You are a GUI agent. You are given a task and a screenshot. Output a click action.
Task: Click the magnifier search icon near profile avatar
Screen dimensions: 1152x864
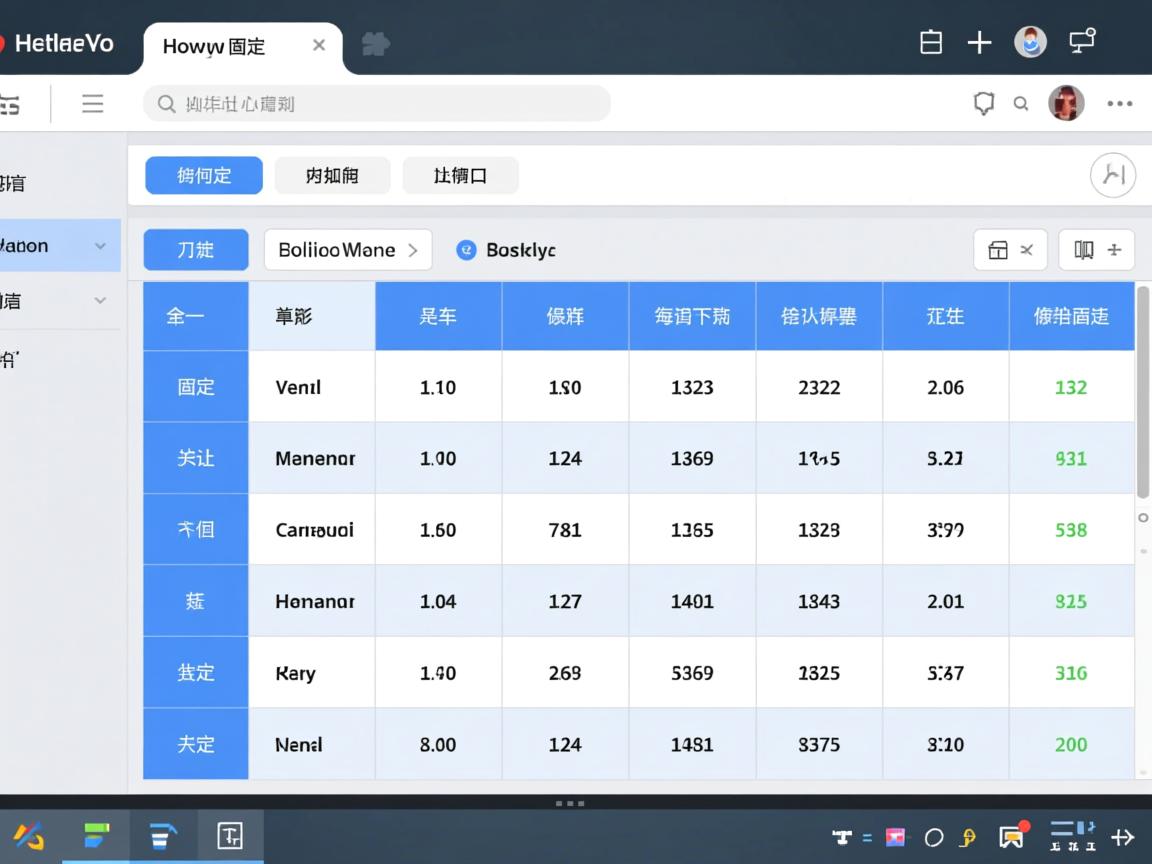click(x=1020, y=103)
